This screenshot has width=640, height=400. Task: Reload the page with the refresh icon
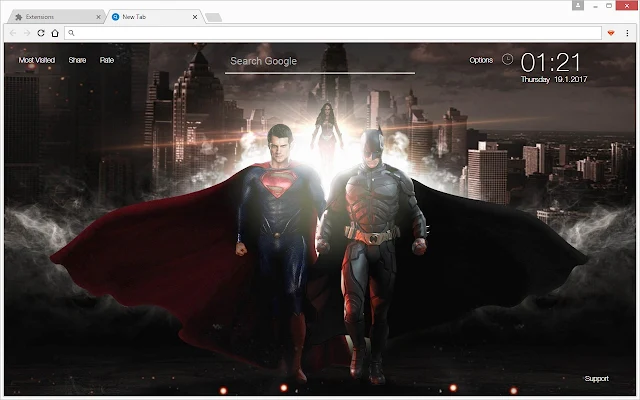click(41, 33)
